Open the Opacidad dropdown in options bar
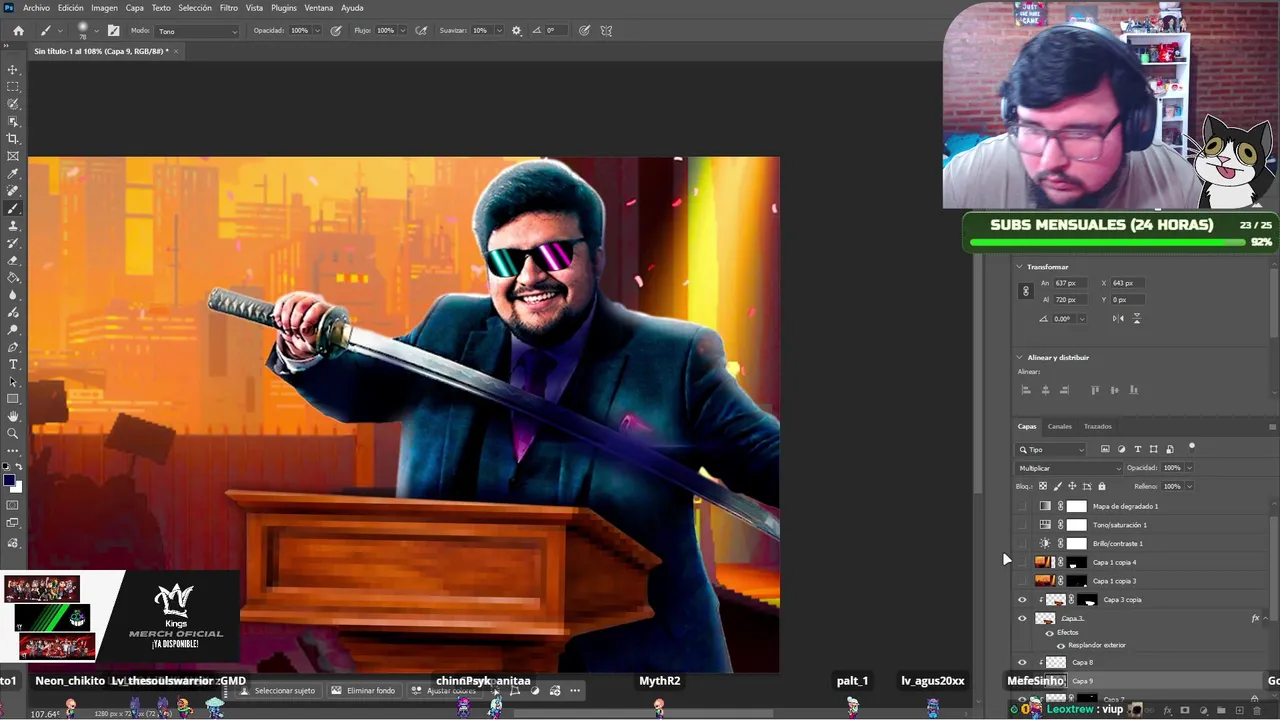This screenshot has width=1280, height=720. pyautogui.click(x=318, y=31)
